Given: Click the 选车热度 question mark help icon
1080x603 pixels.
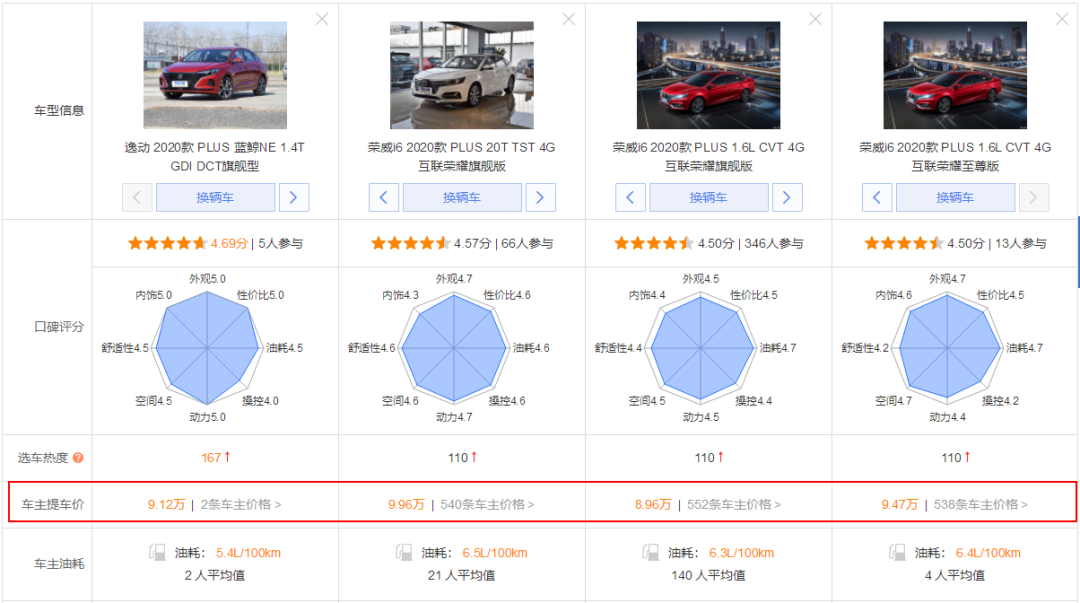Looking at the screenshot, I should (78, 458).
